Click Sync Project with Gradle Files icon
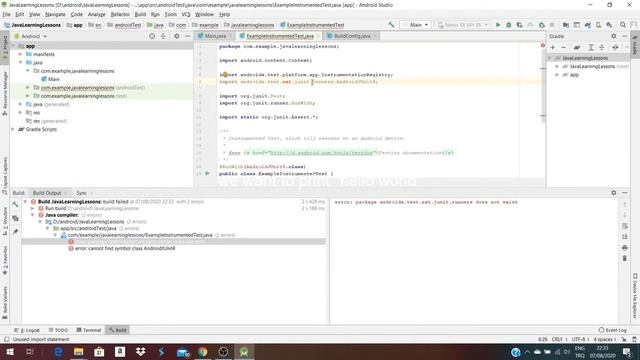This screenshot has width=640, height=360. [588, 25]
